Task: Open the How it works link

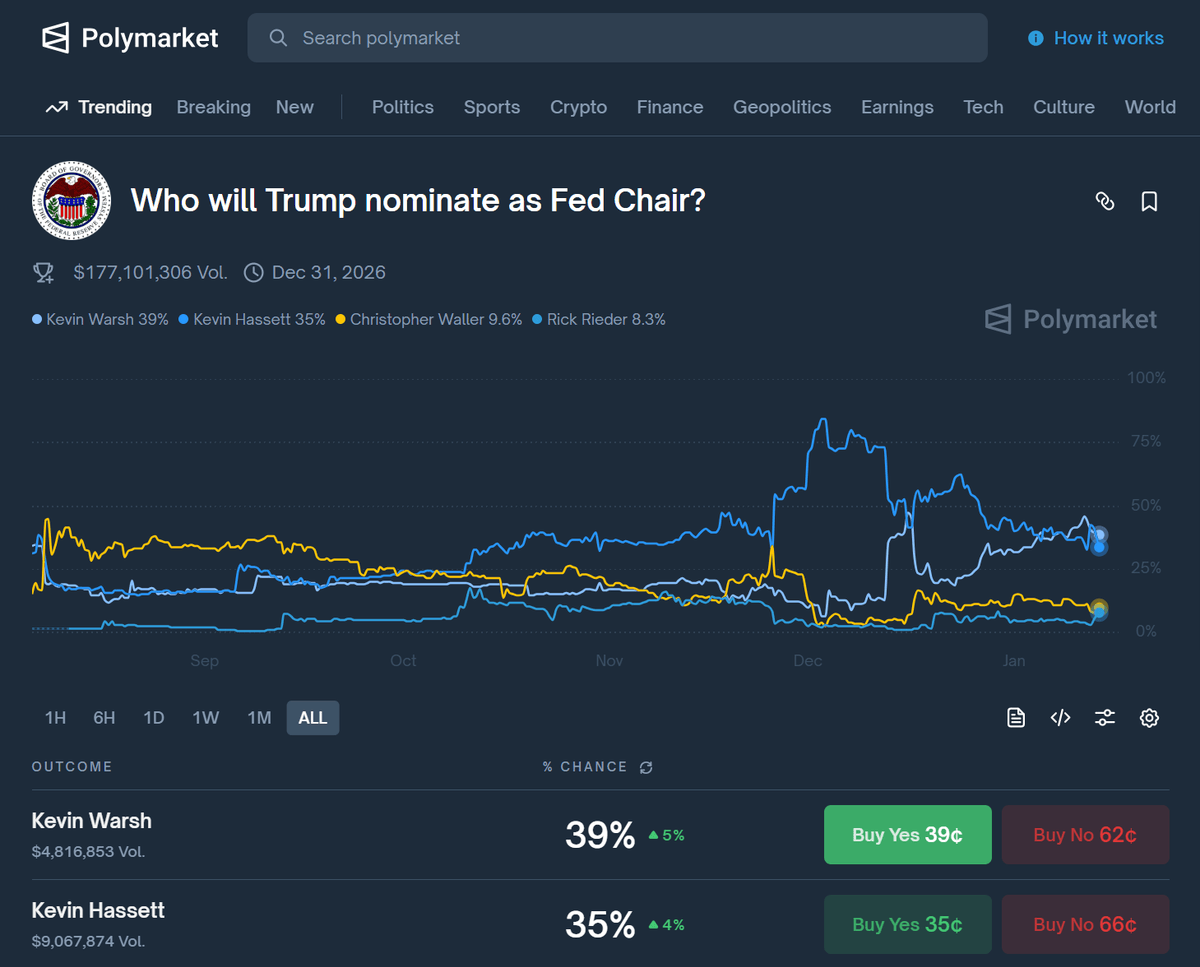Action: (x=1096, y=38)
